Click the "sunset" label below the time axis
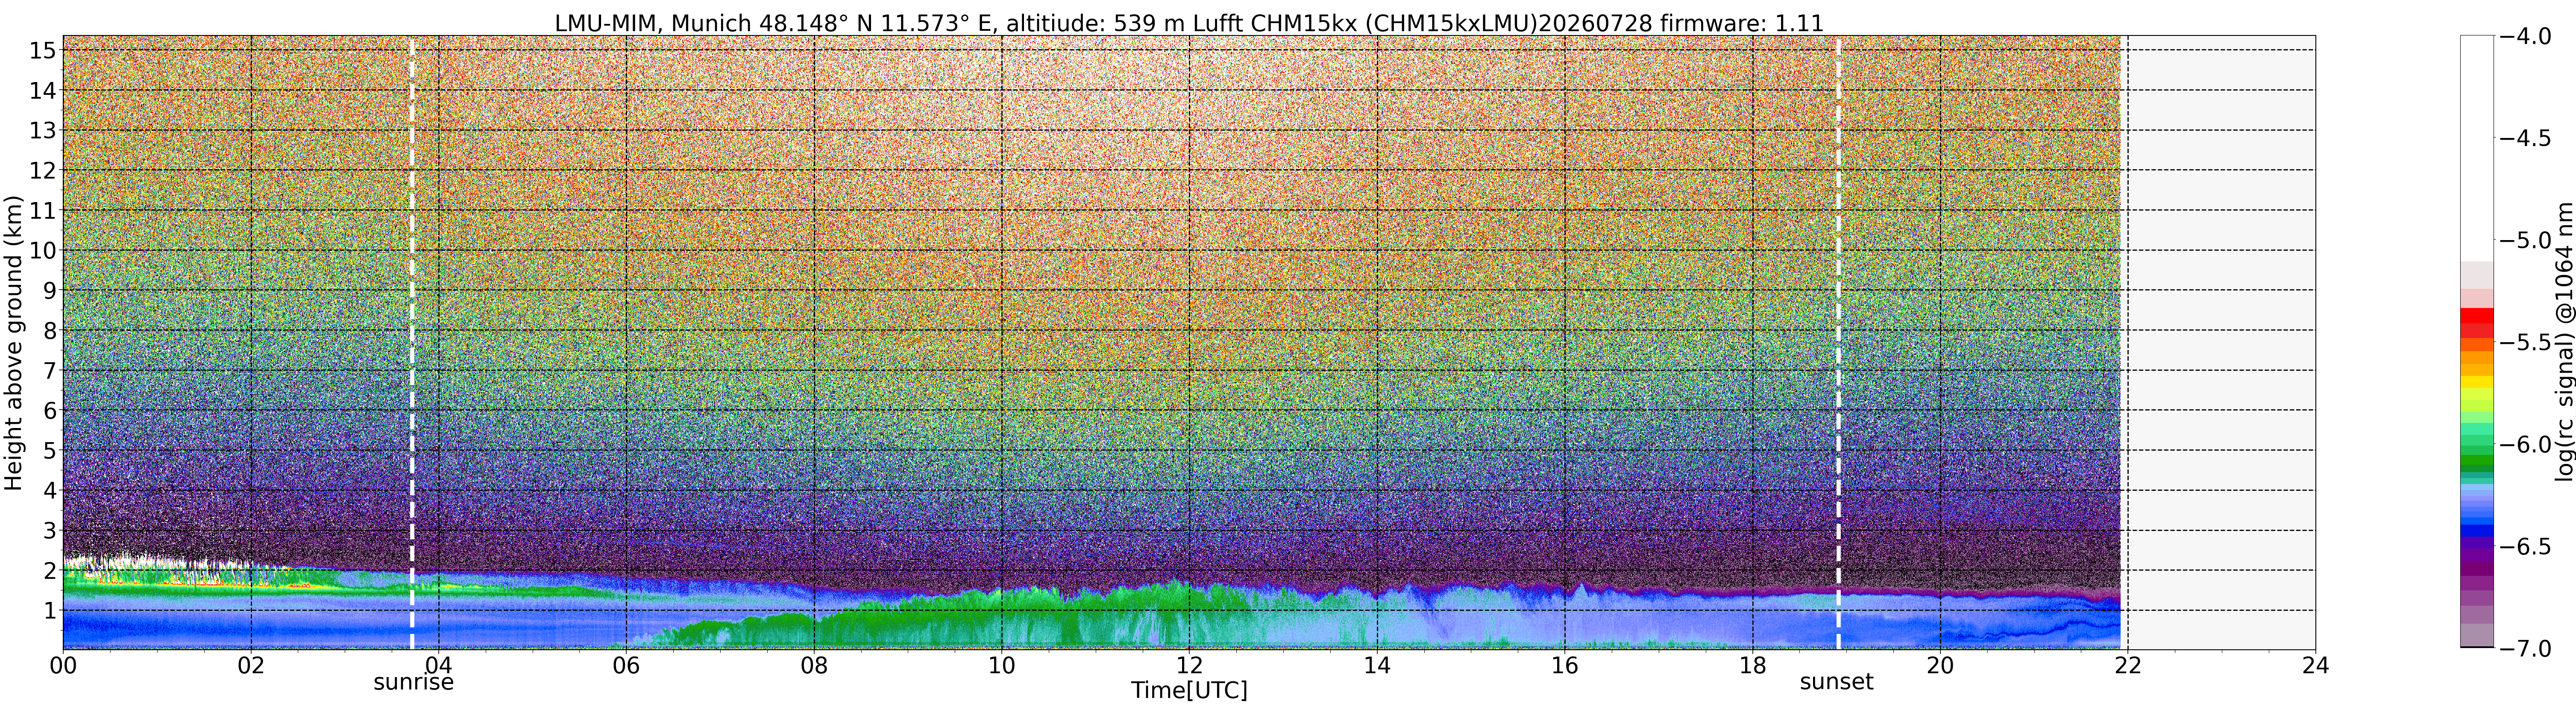Screen dimensions: 2576x704 coord(1837,682)
